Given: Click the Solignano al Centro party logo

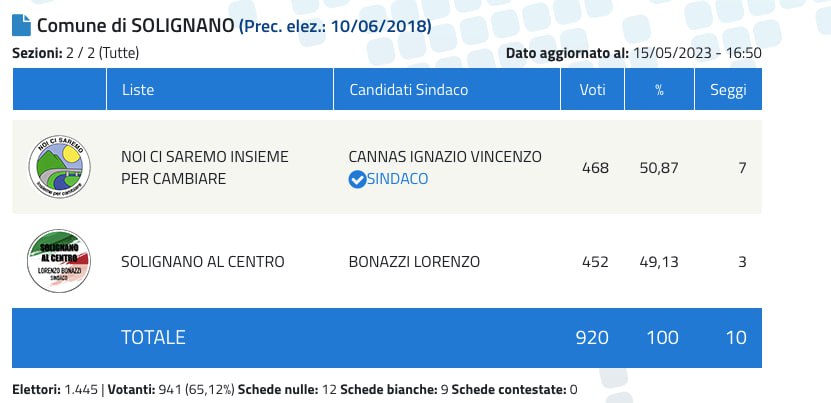Looking at the screenshot, I should (x=59, y=262).
